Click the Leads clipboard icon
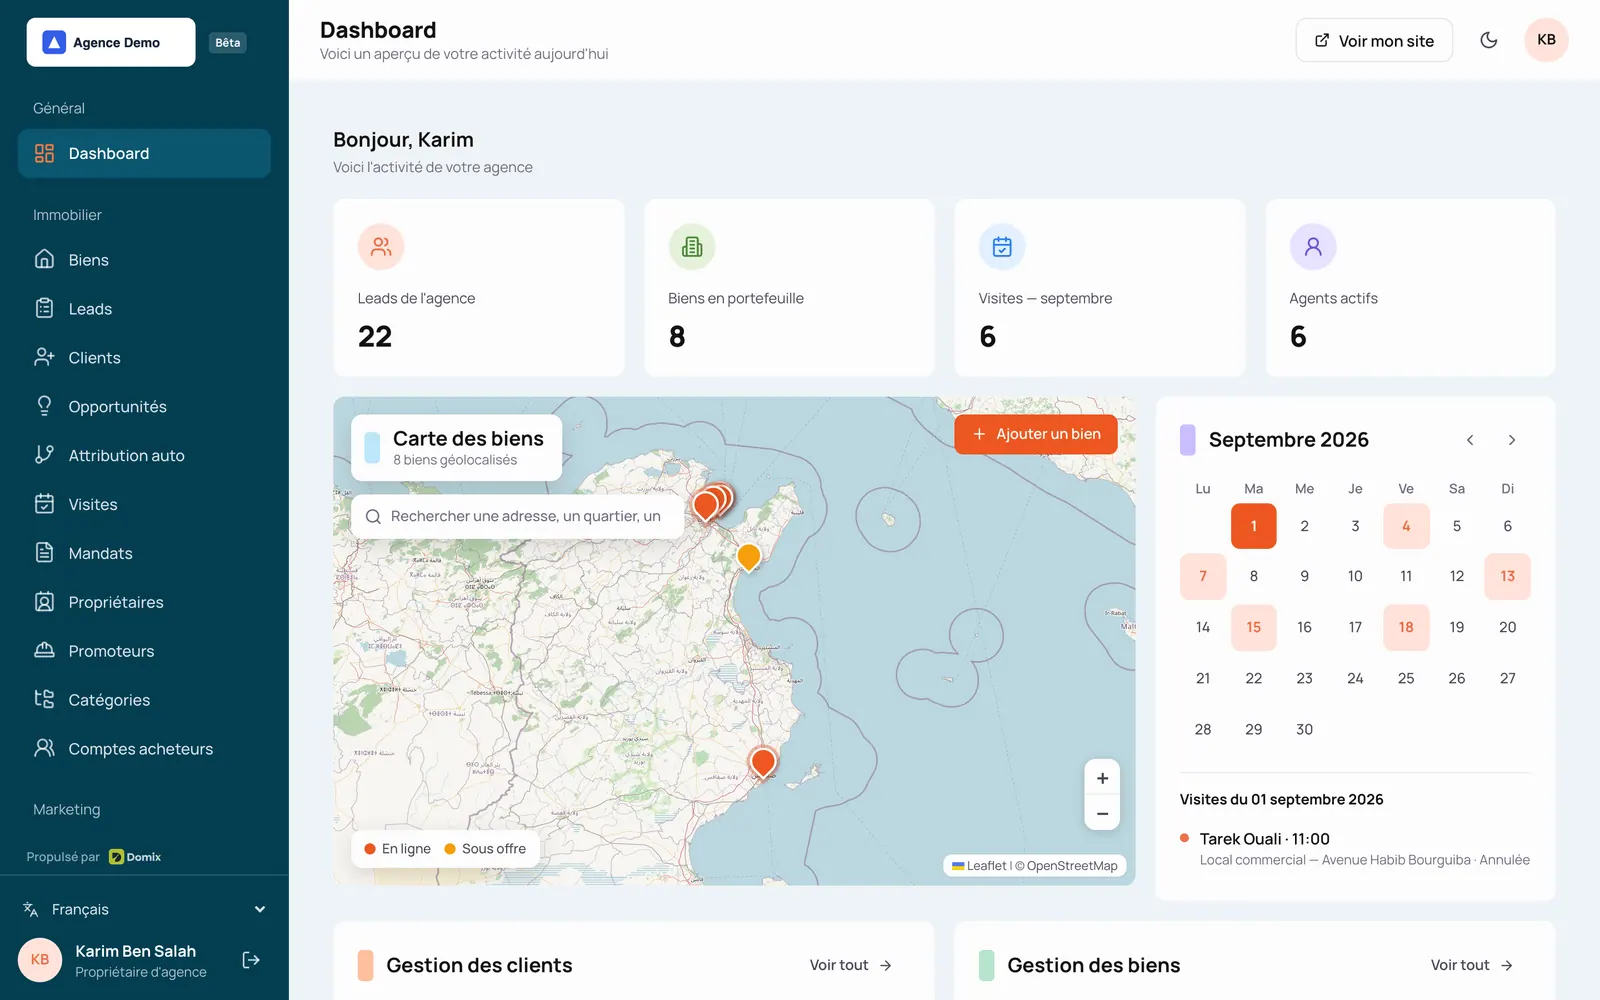Image resolution: width=1600 pixels, height=1000 pixels. coord(44,308)
